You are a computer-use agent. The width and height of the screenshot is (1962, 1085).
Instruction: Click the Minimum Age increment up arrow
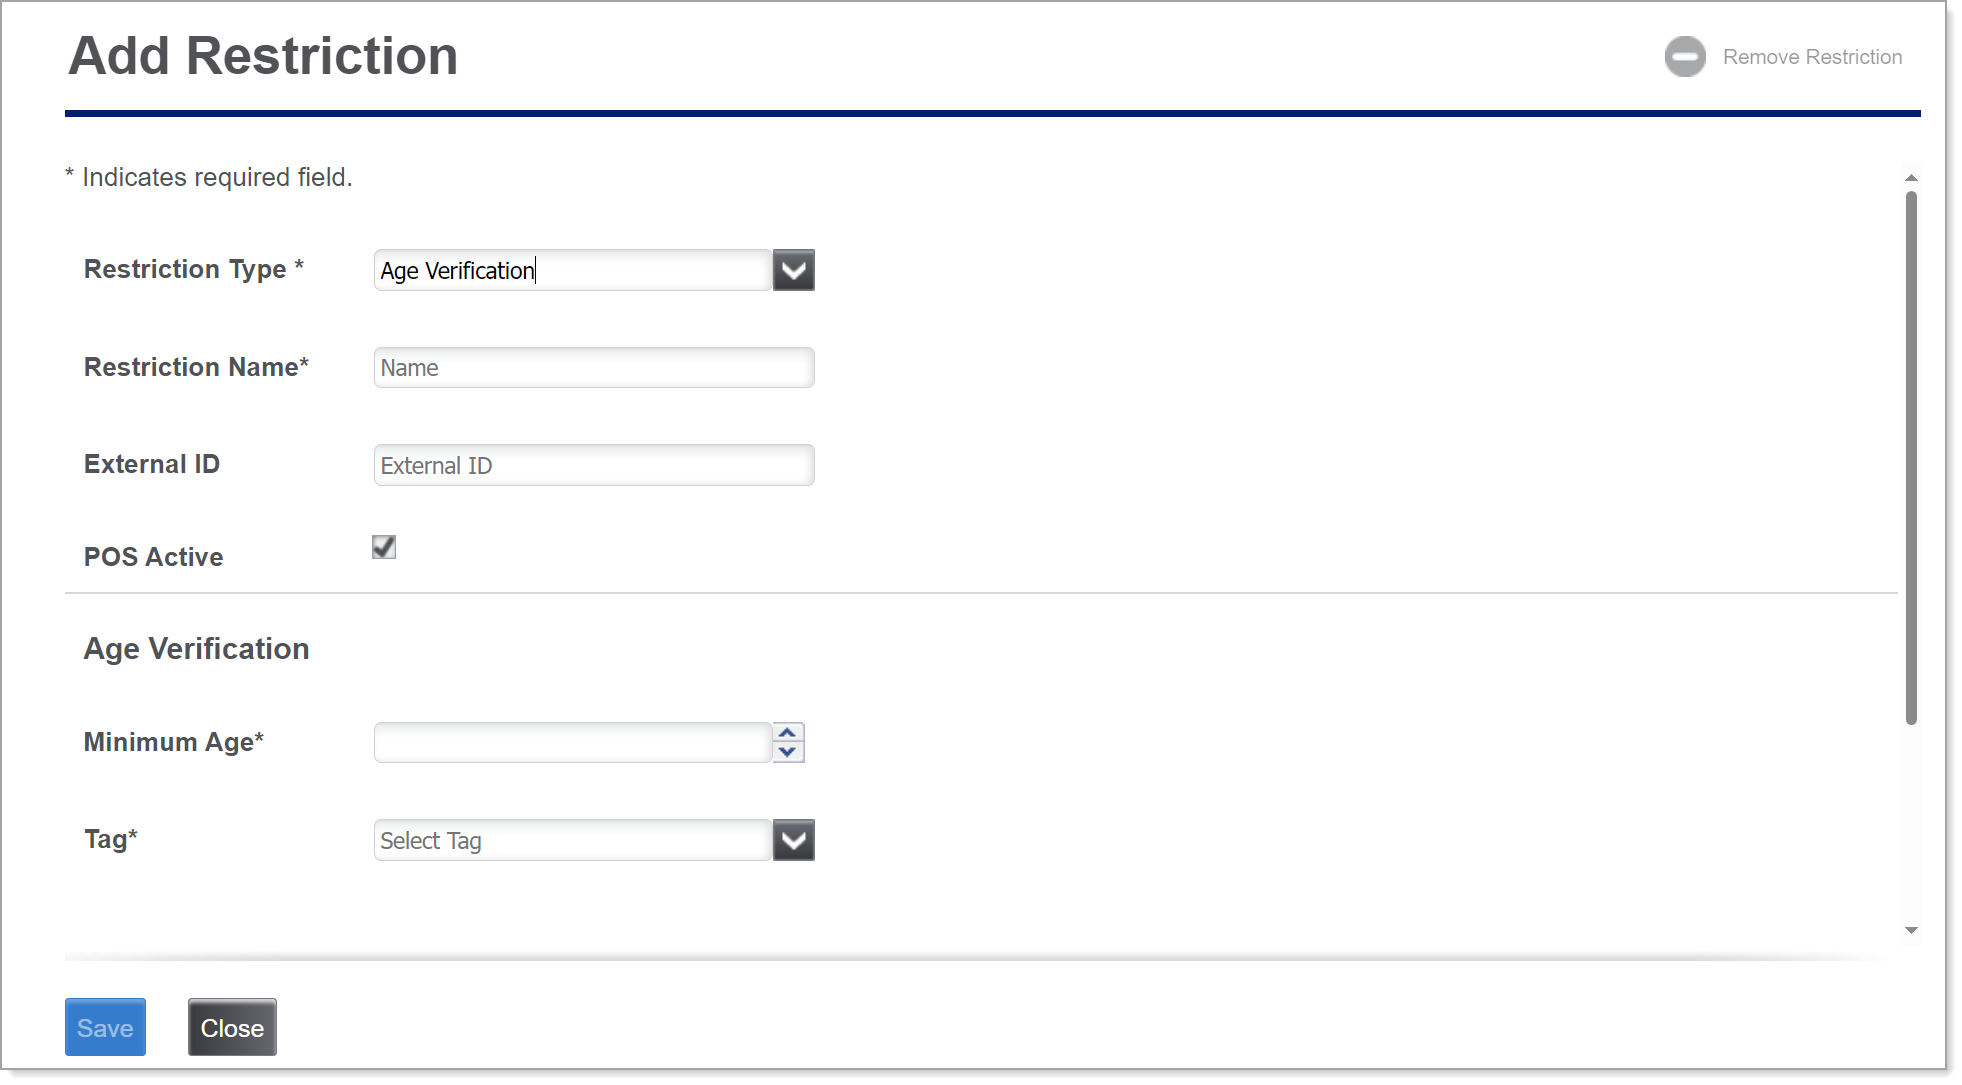point(787,734)
